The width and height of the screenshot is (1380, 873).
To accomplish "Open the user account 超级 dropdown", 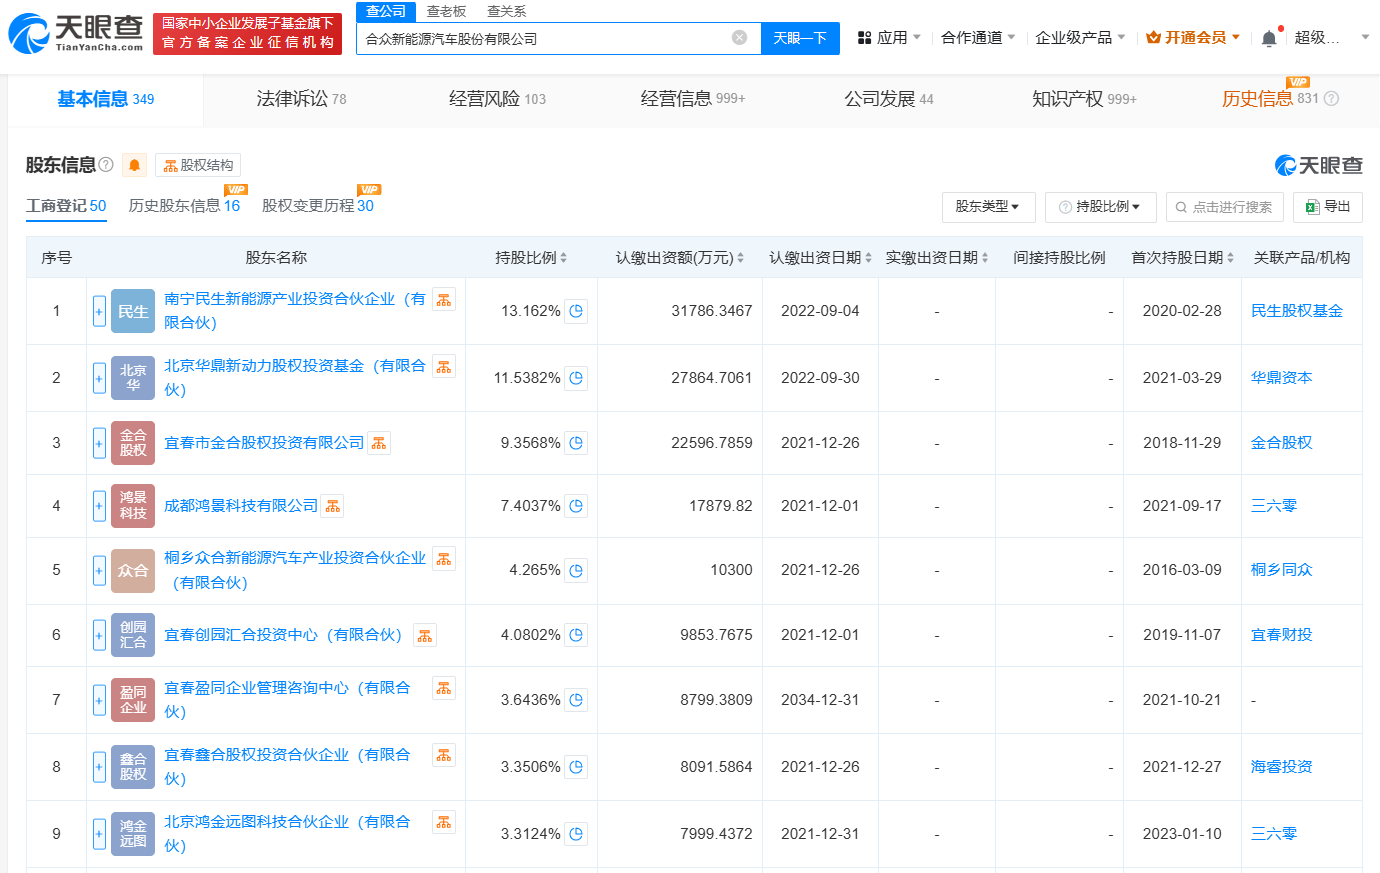I will (x=1332, y=38).
